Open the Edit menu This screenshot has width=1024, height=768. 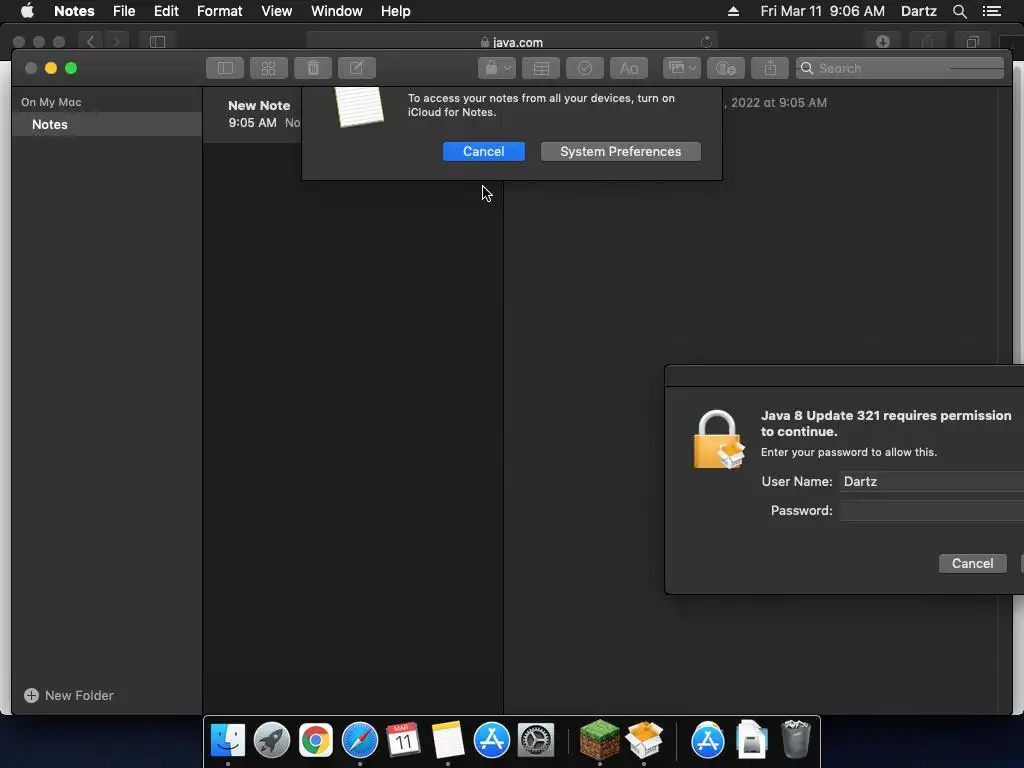[167, 11]
